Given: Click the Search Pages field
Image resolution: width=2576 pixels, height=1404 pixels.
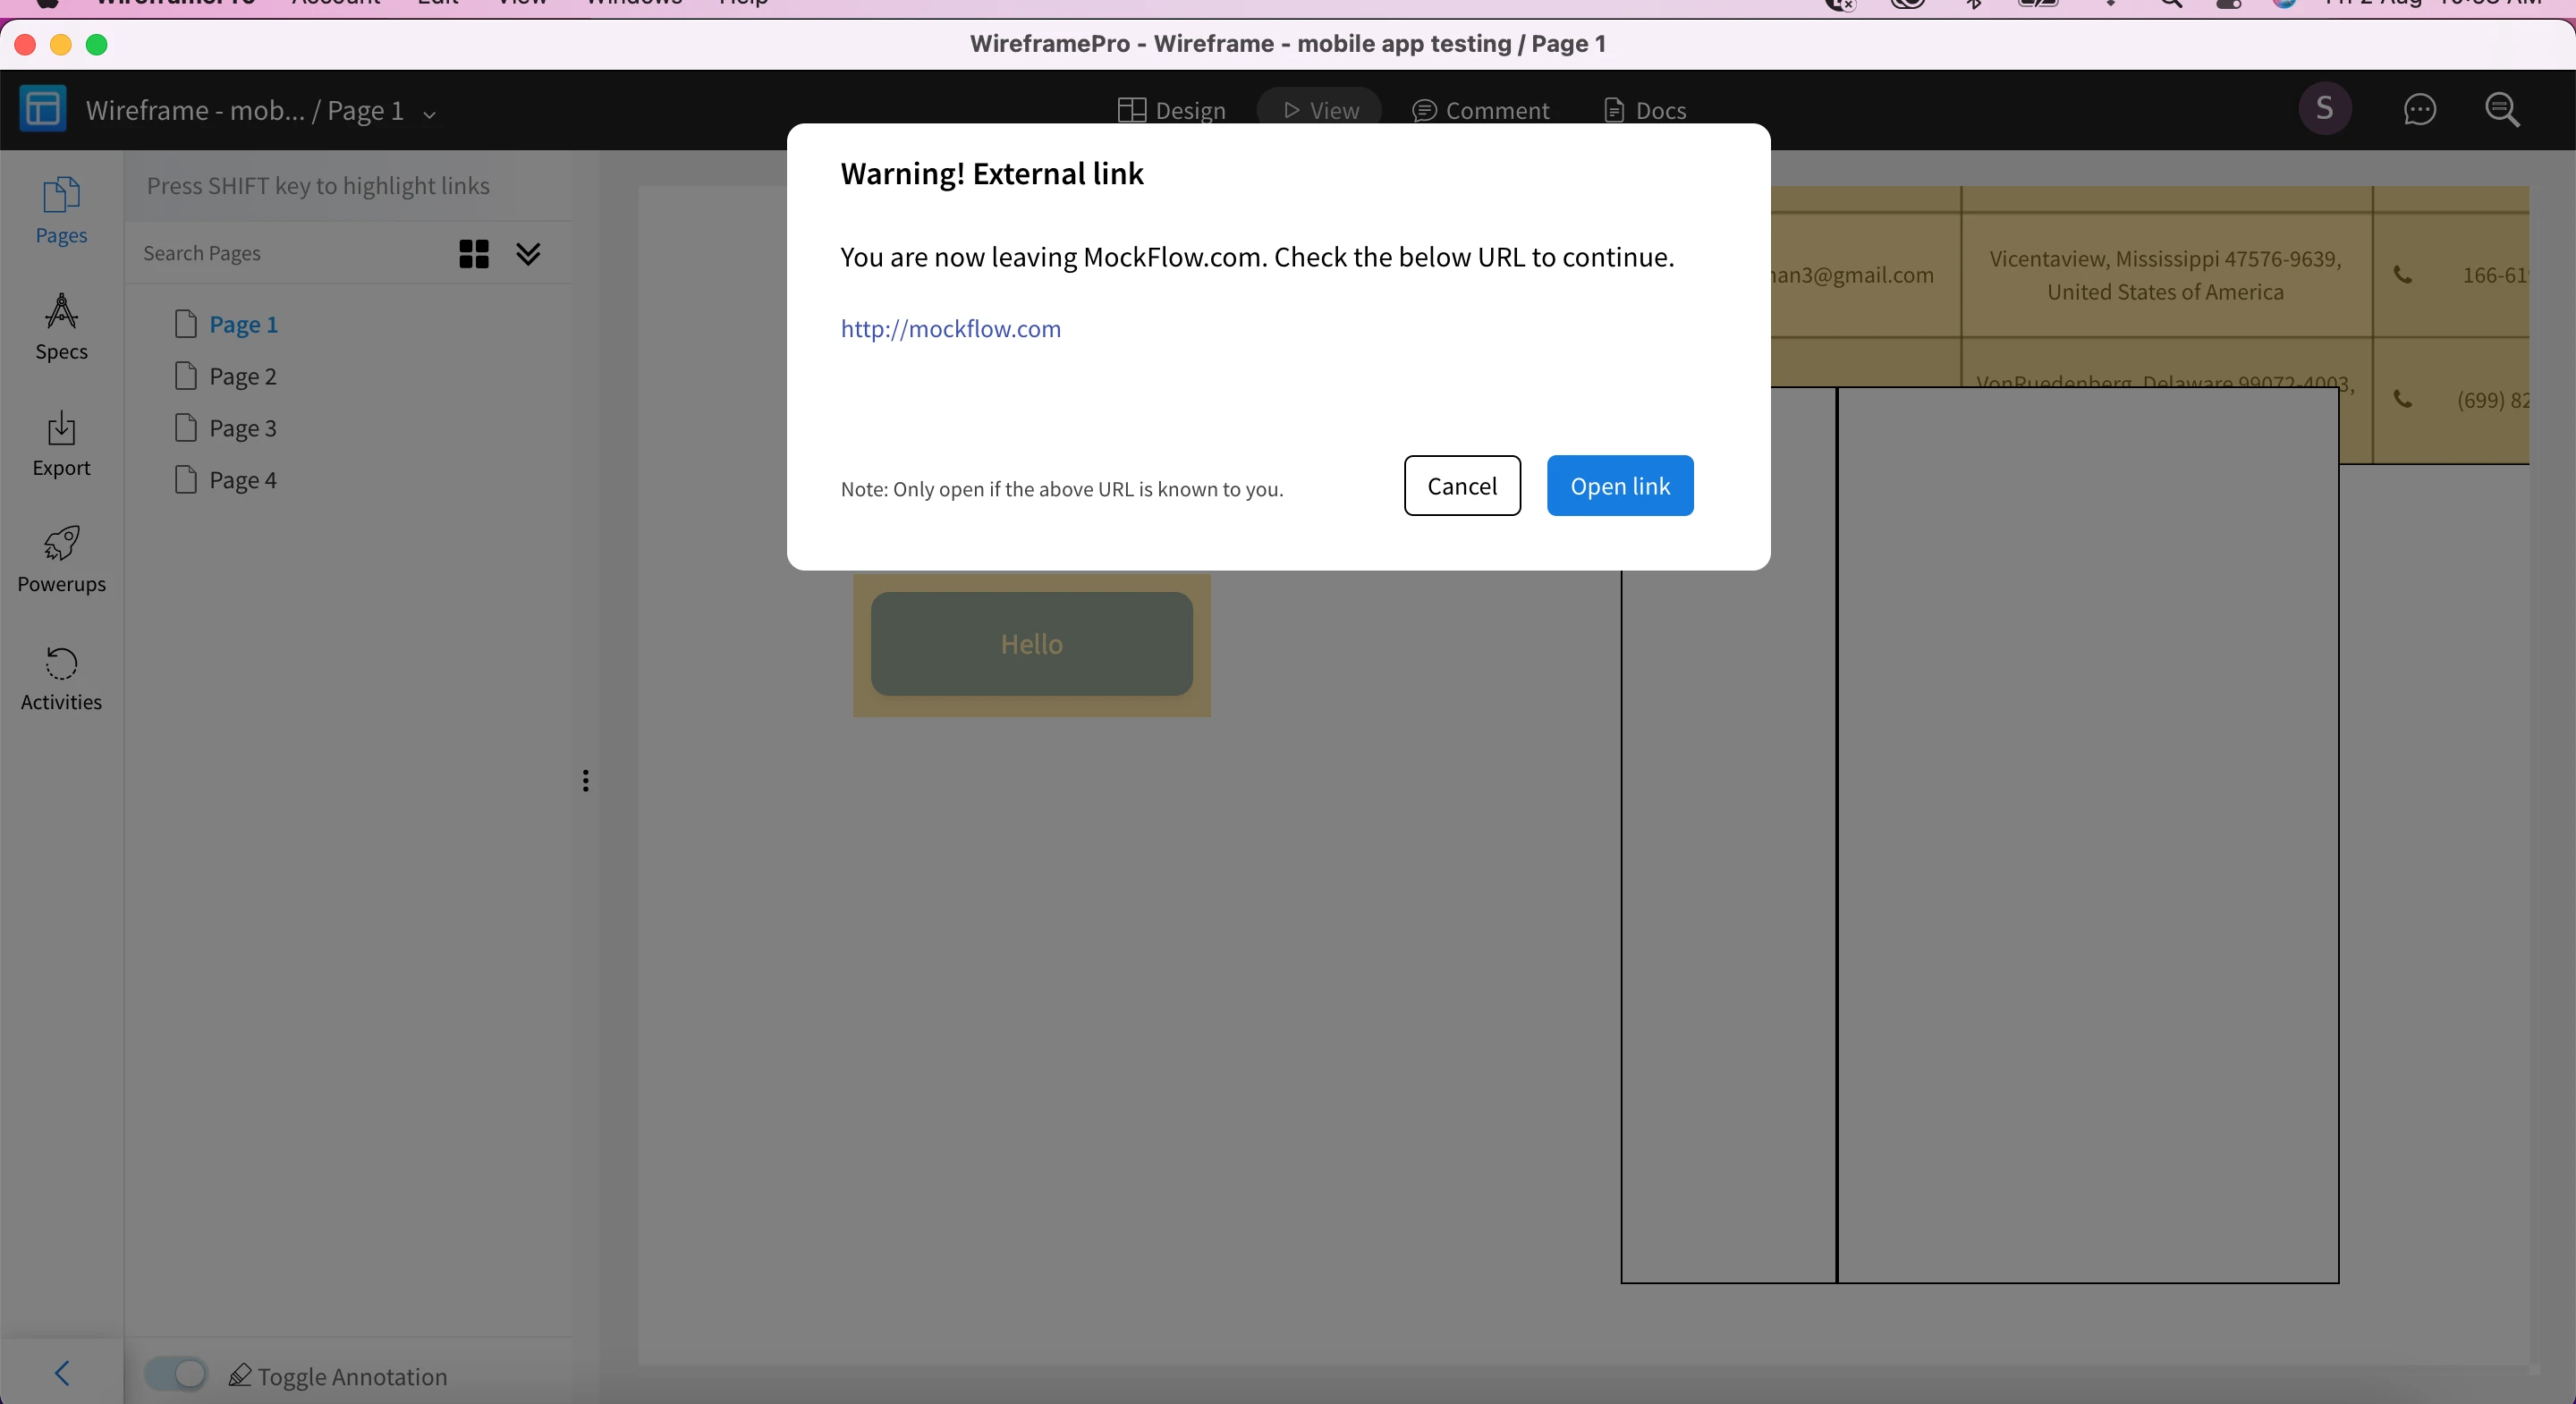Looking at the screenshot, I should (x=290, y=254).
